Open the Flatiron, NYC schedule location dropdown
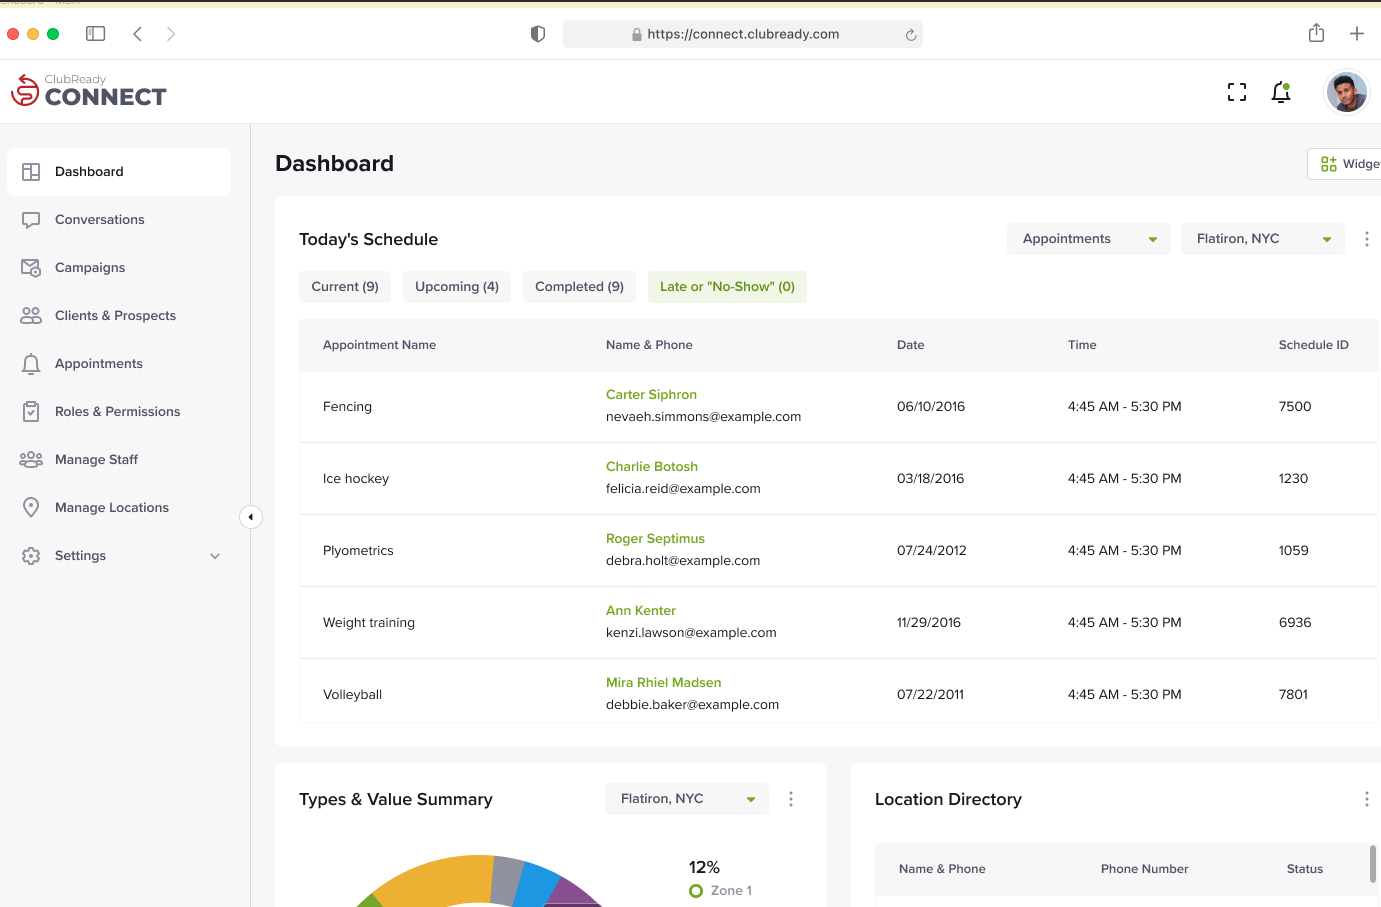 tap(1262, 239)
